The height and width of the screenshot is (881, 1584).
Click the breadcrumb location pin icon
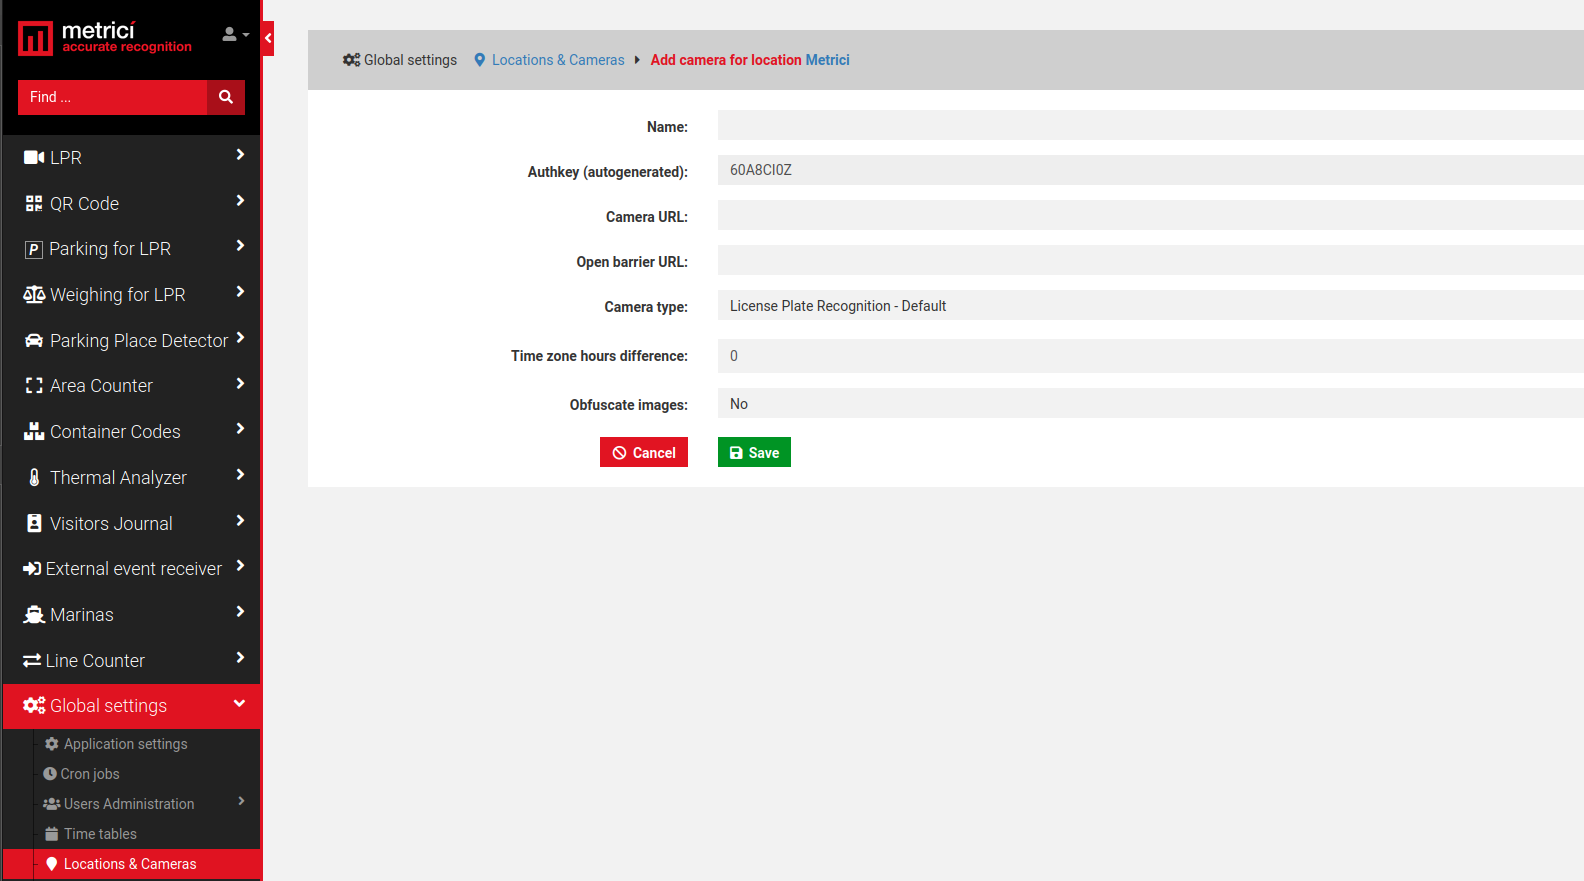click(480, 60)
